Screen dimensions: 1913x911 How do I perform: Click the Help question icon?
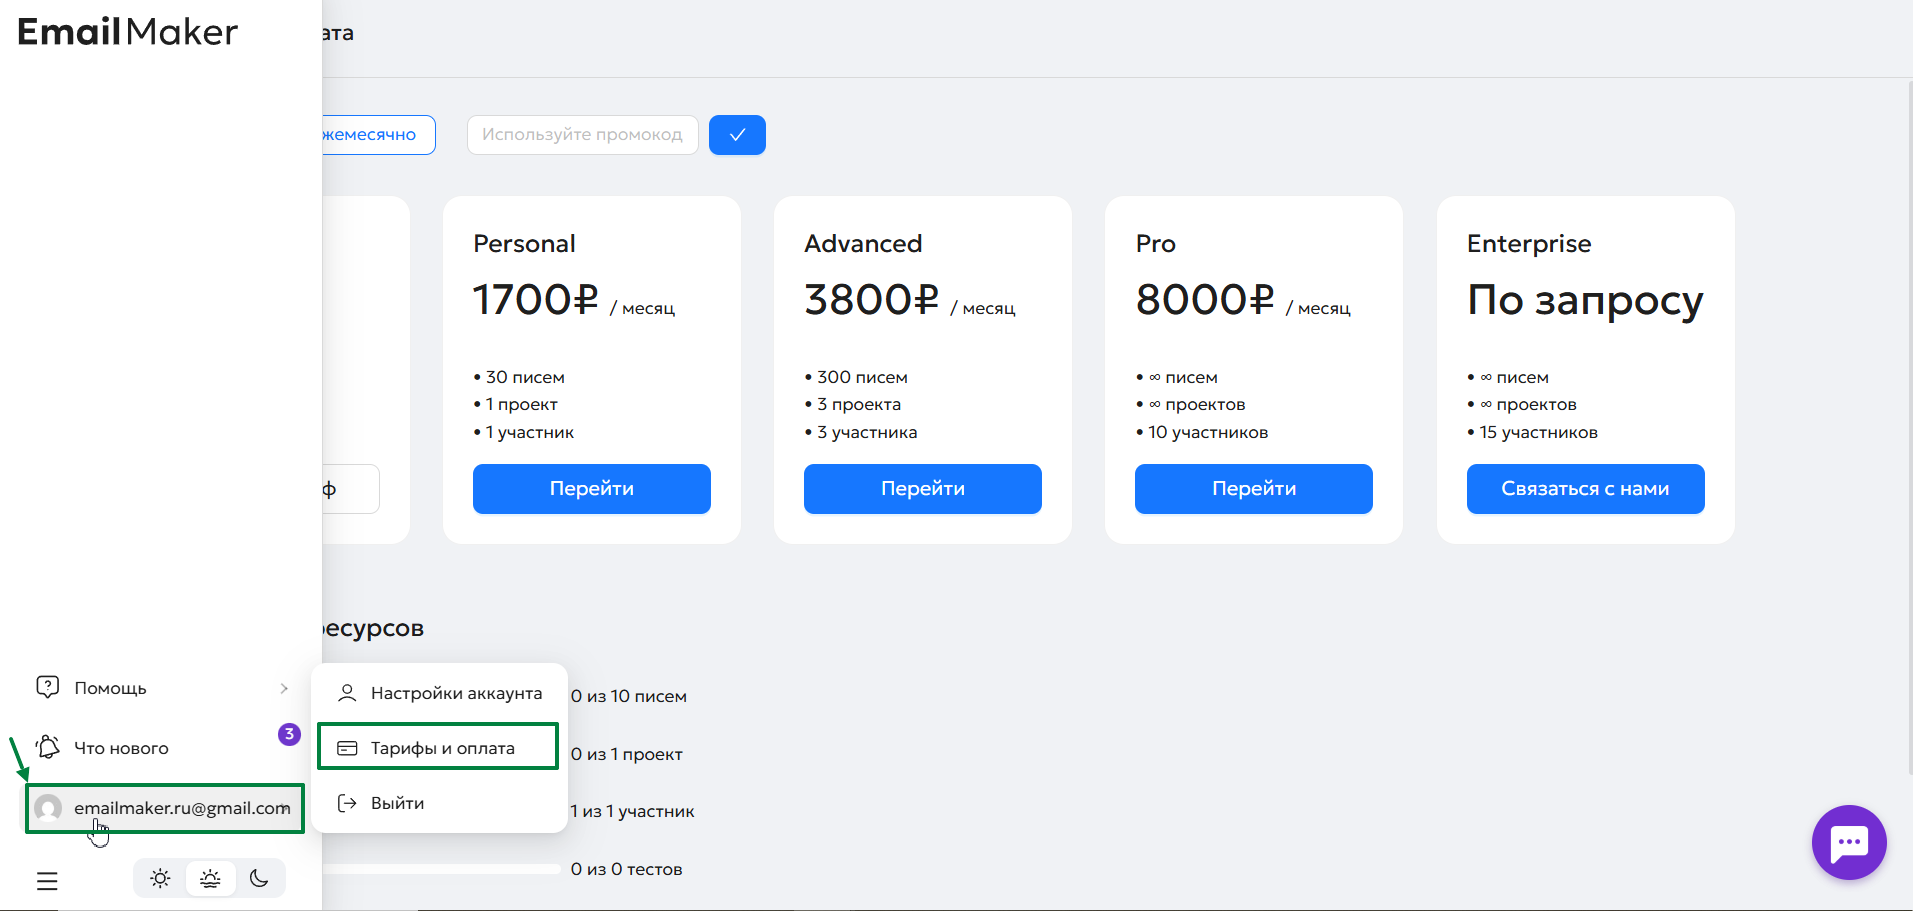[x=48, y=687]
